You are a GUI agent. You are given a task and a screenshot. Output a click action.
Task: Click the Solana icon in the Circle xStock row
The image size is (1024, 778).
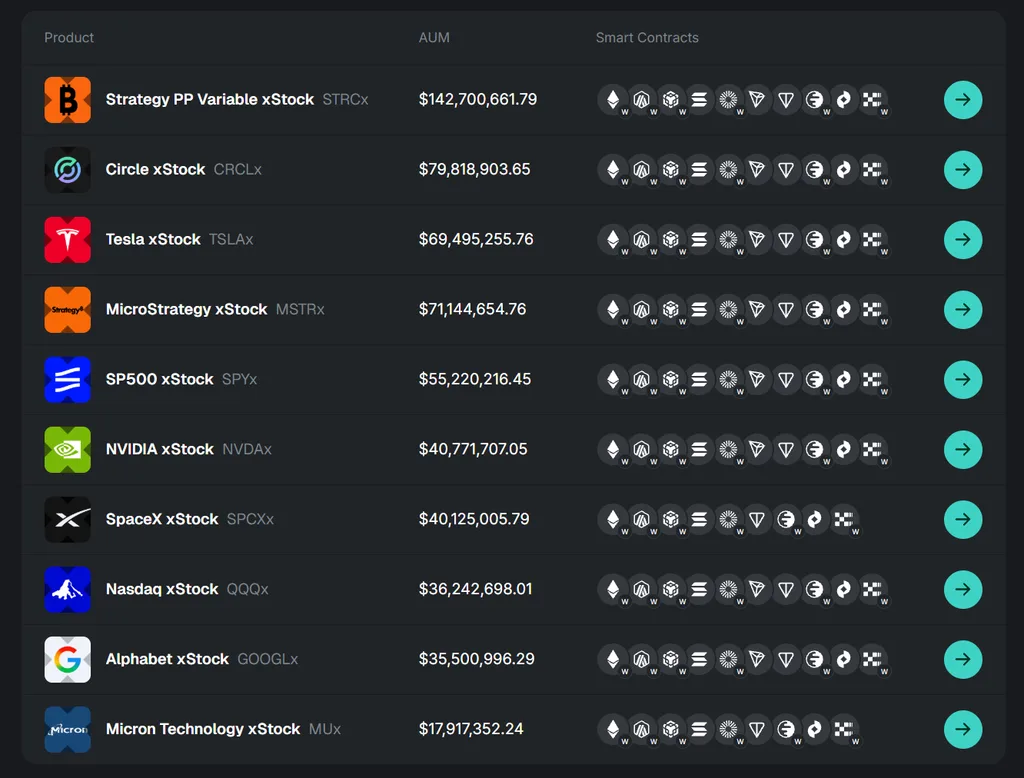point(699,170)
